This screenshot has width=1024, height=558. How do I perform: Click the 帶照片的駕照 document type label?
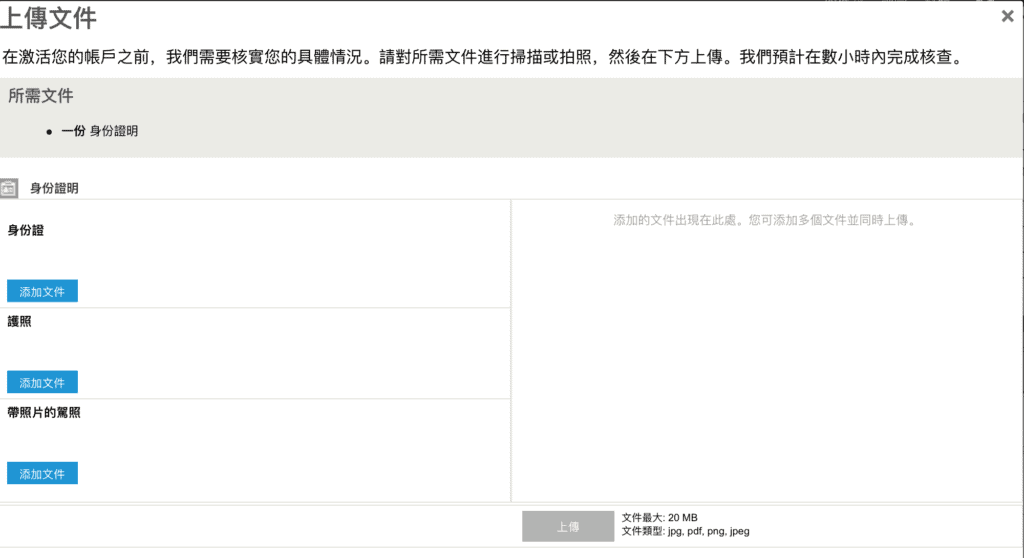click(x=44, y=412)
